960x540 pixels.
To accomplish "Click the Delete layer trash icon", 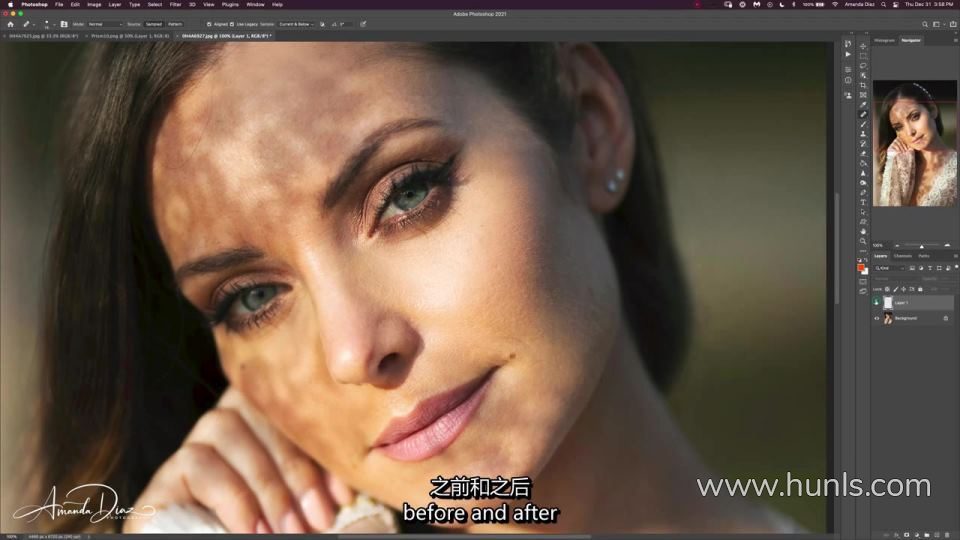I will (x=947, y=534).
